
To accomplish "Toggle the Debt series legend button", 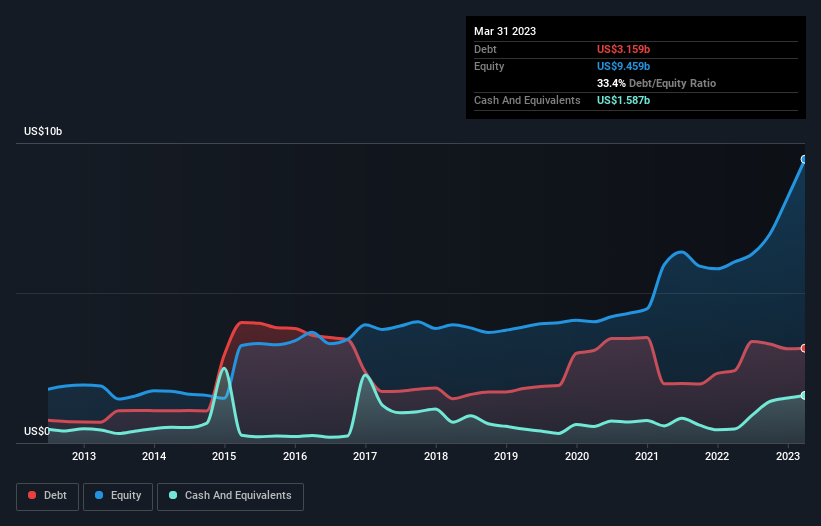I will coord(48,496).
